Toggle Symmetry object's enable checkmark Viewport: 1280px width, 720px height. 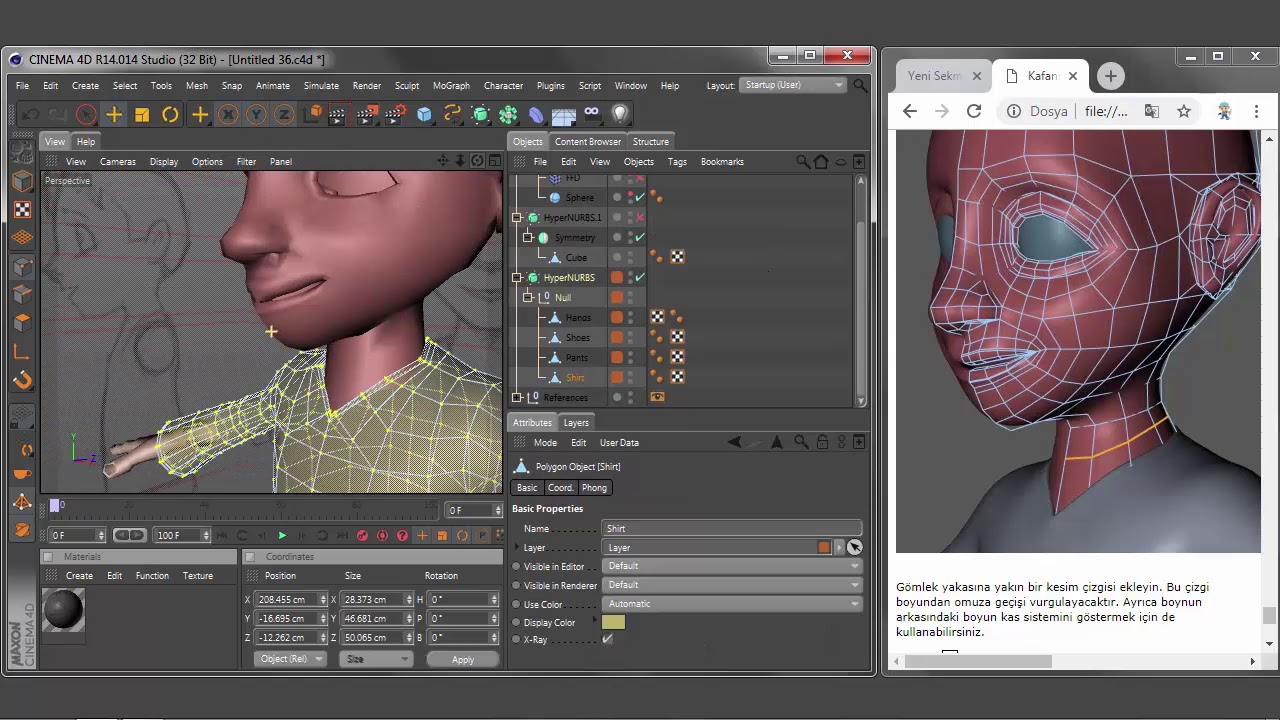(640, 237)
